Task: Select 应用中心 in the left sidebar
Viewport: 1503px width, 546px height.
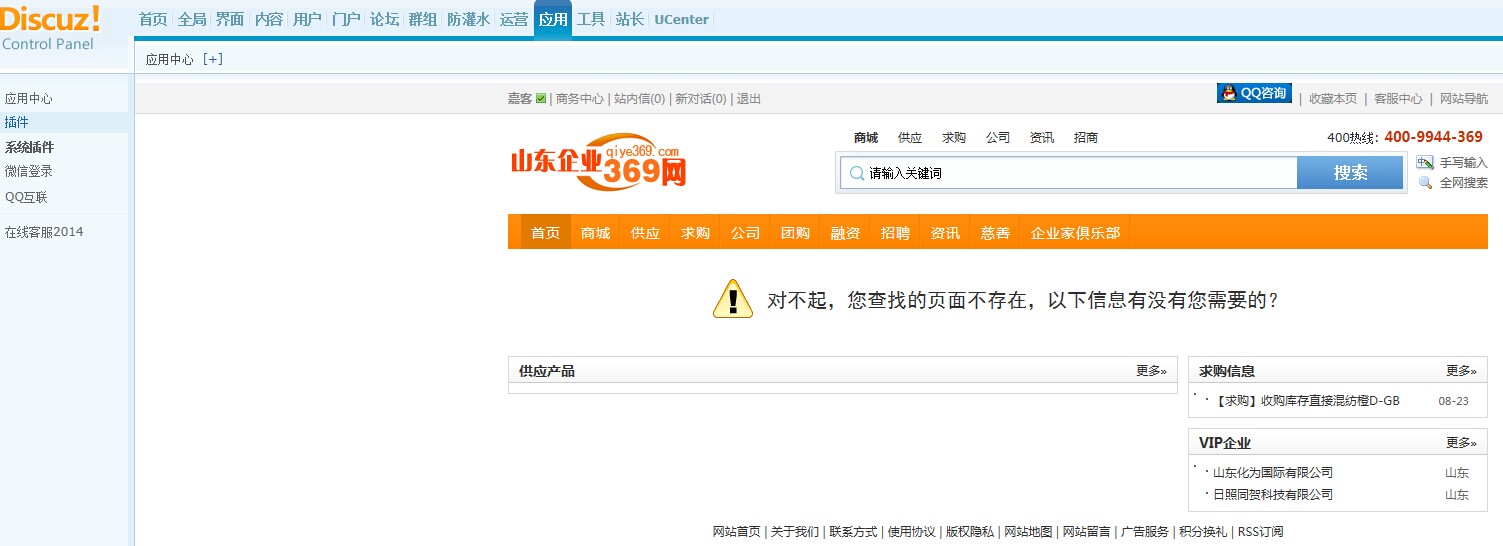Action: [x=29, y=98]
